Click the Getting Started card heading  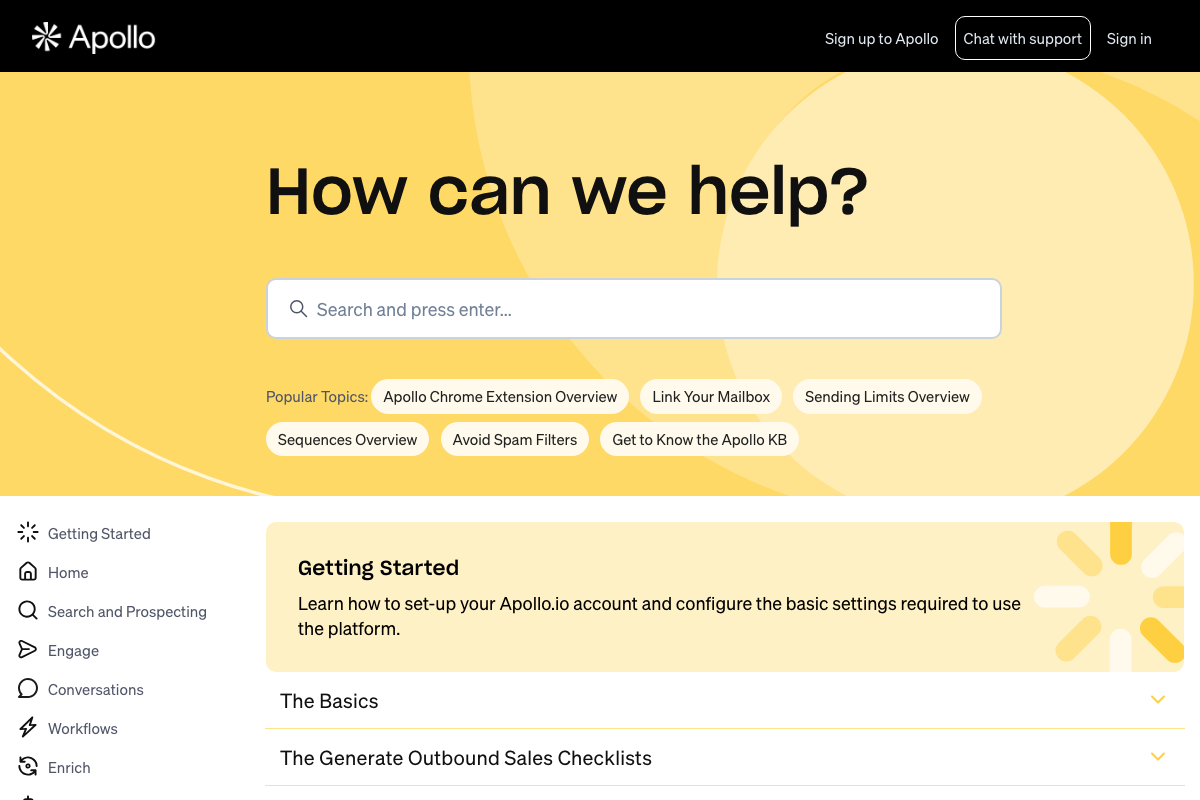click(x=378, y=568)
